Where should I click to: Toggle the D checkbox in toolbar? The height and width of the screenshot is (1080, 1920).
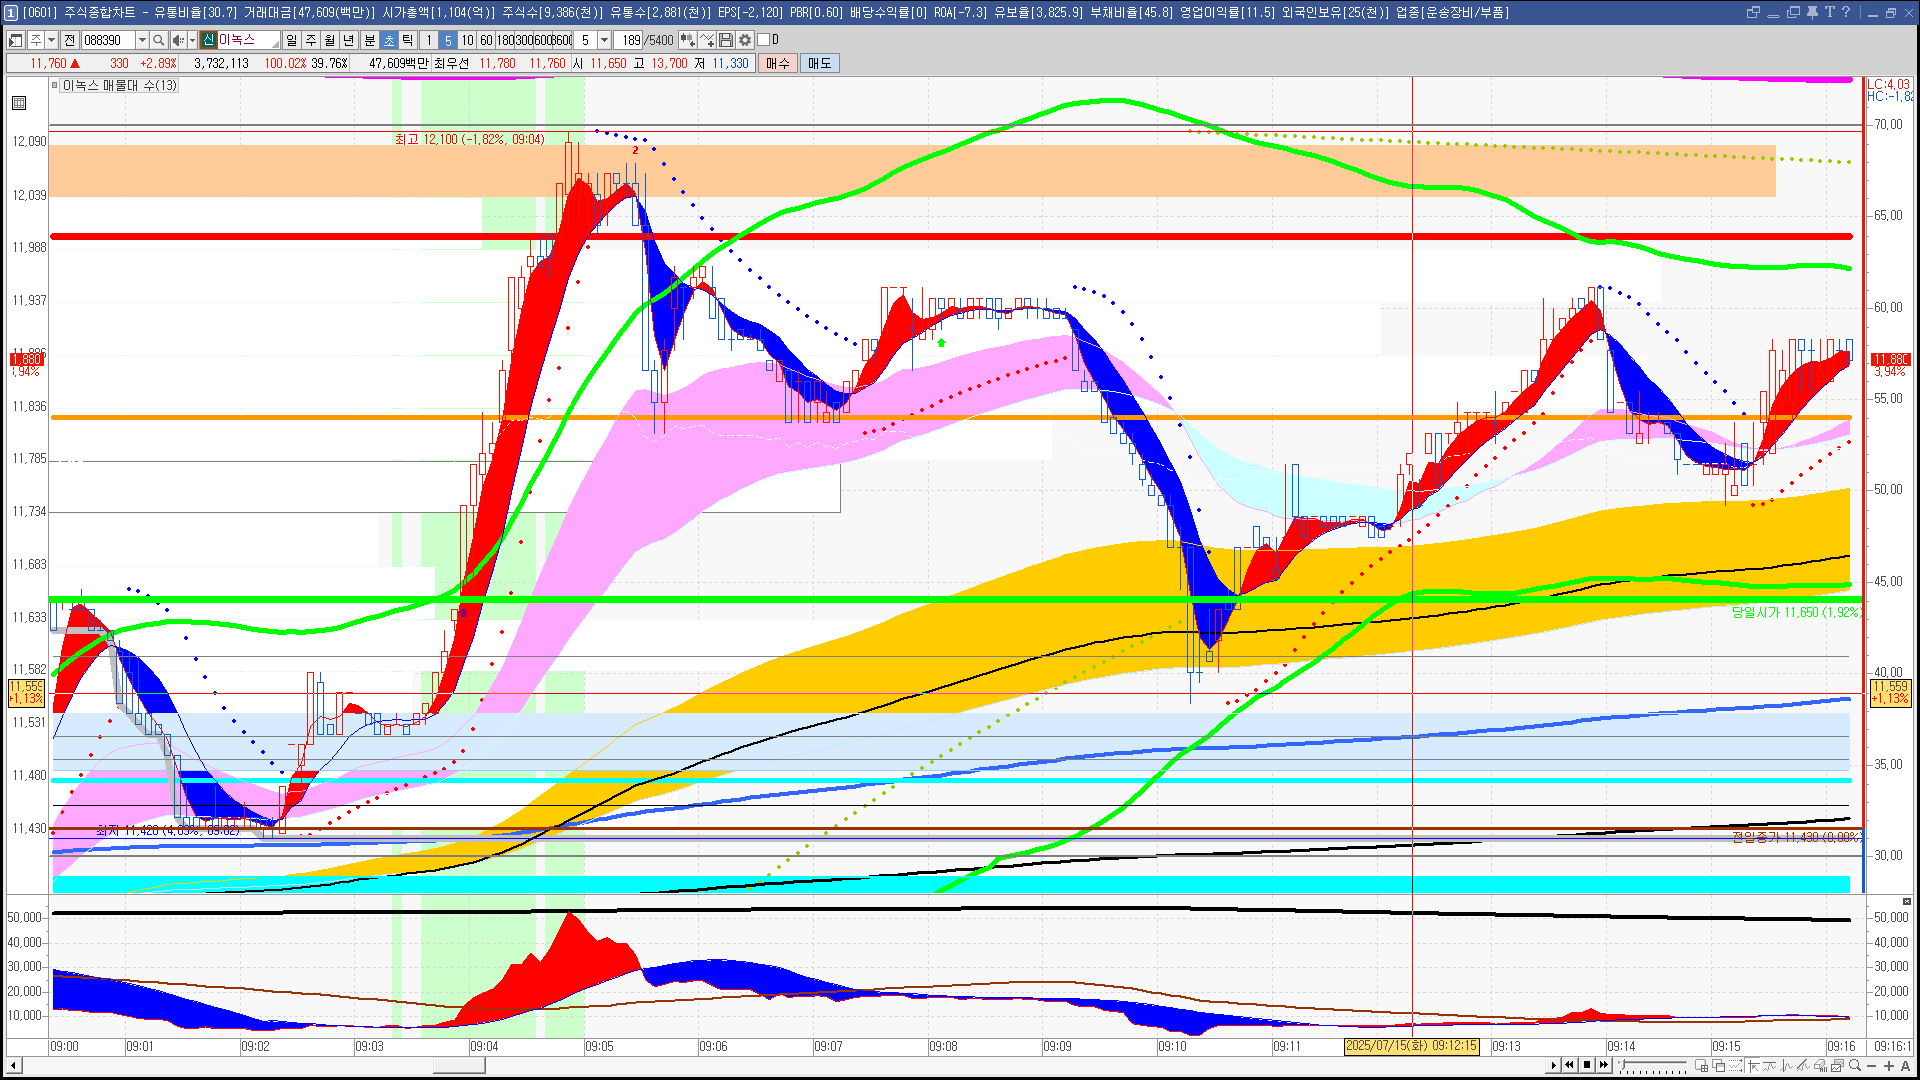pos(764,40)
